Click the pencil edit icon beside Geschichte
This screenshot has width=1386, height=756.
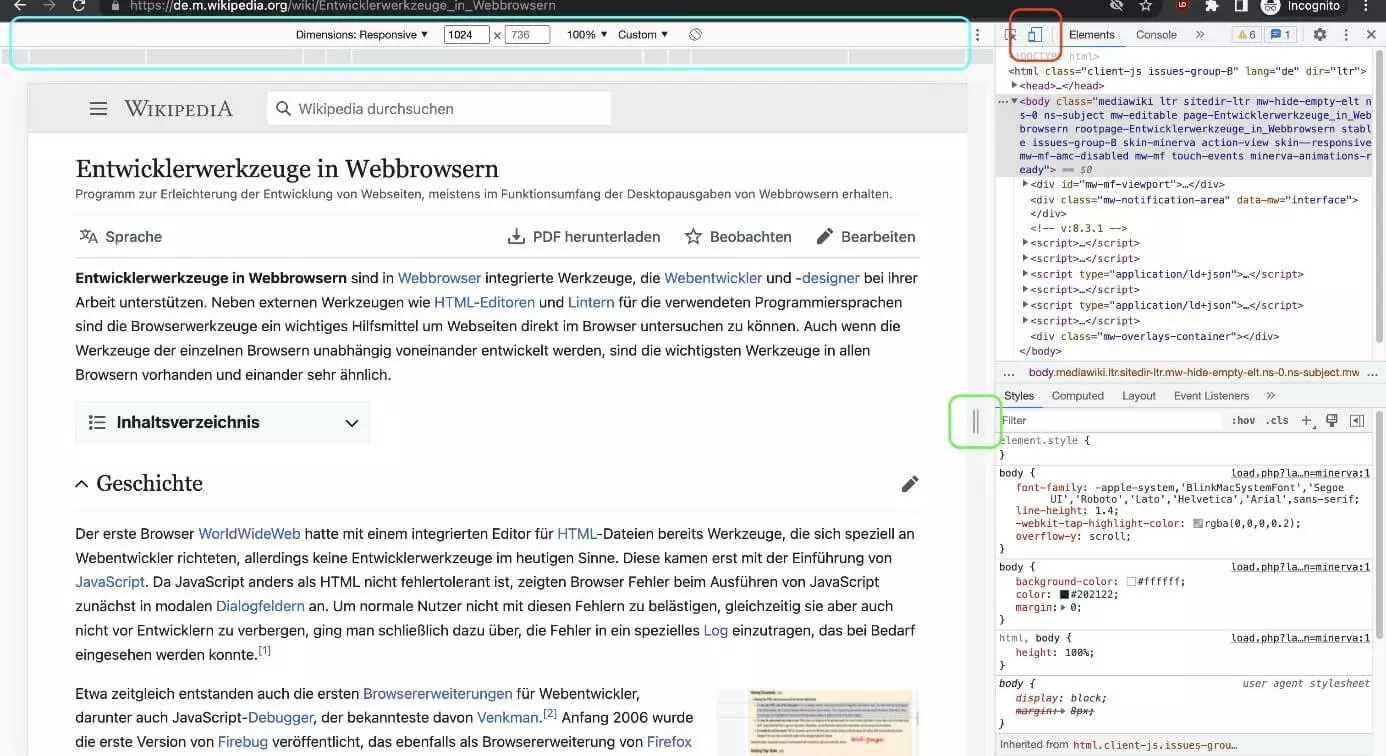point(909,484)
